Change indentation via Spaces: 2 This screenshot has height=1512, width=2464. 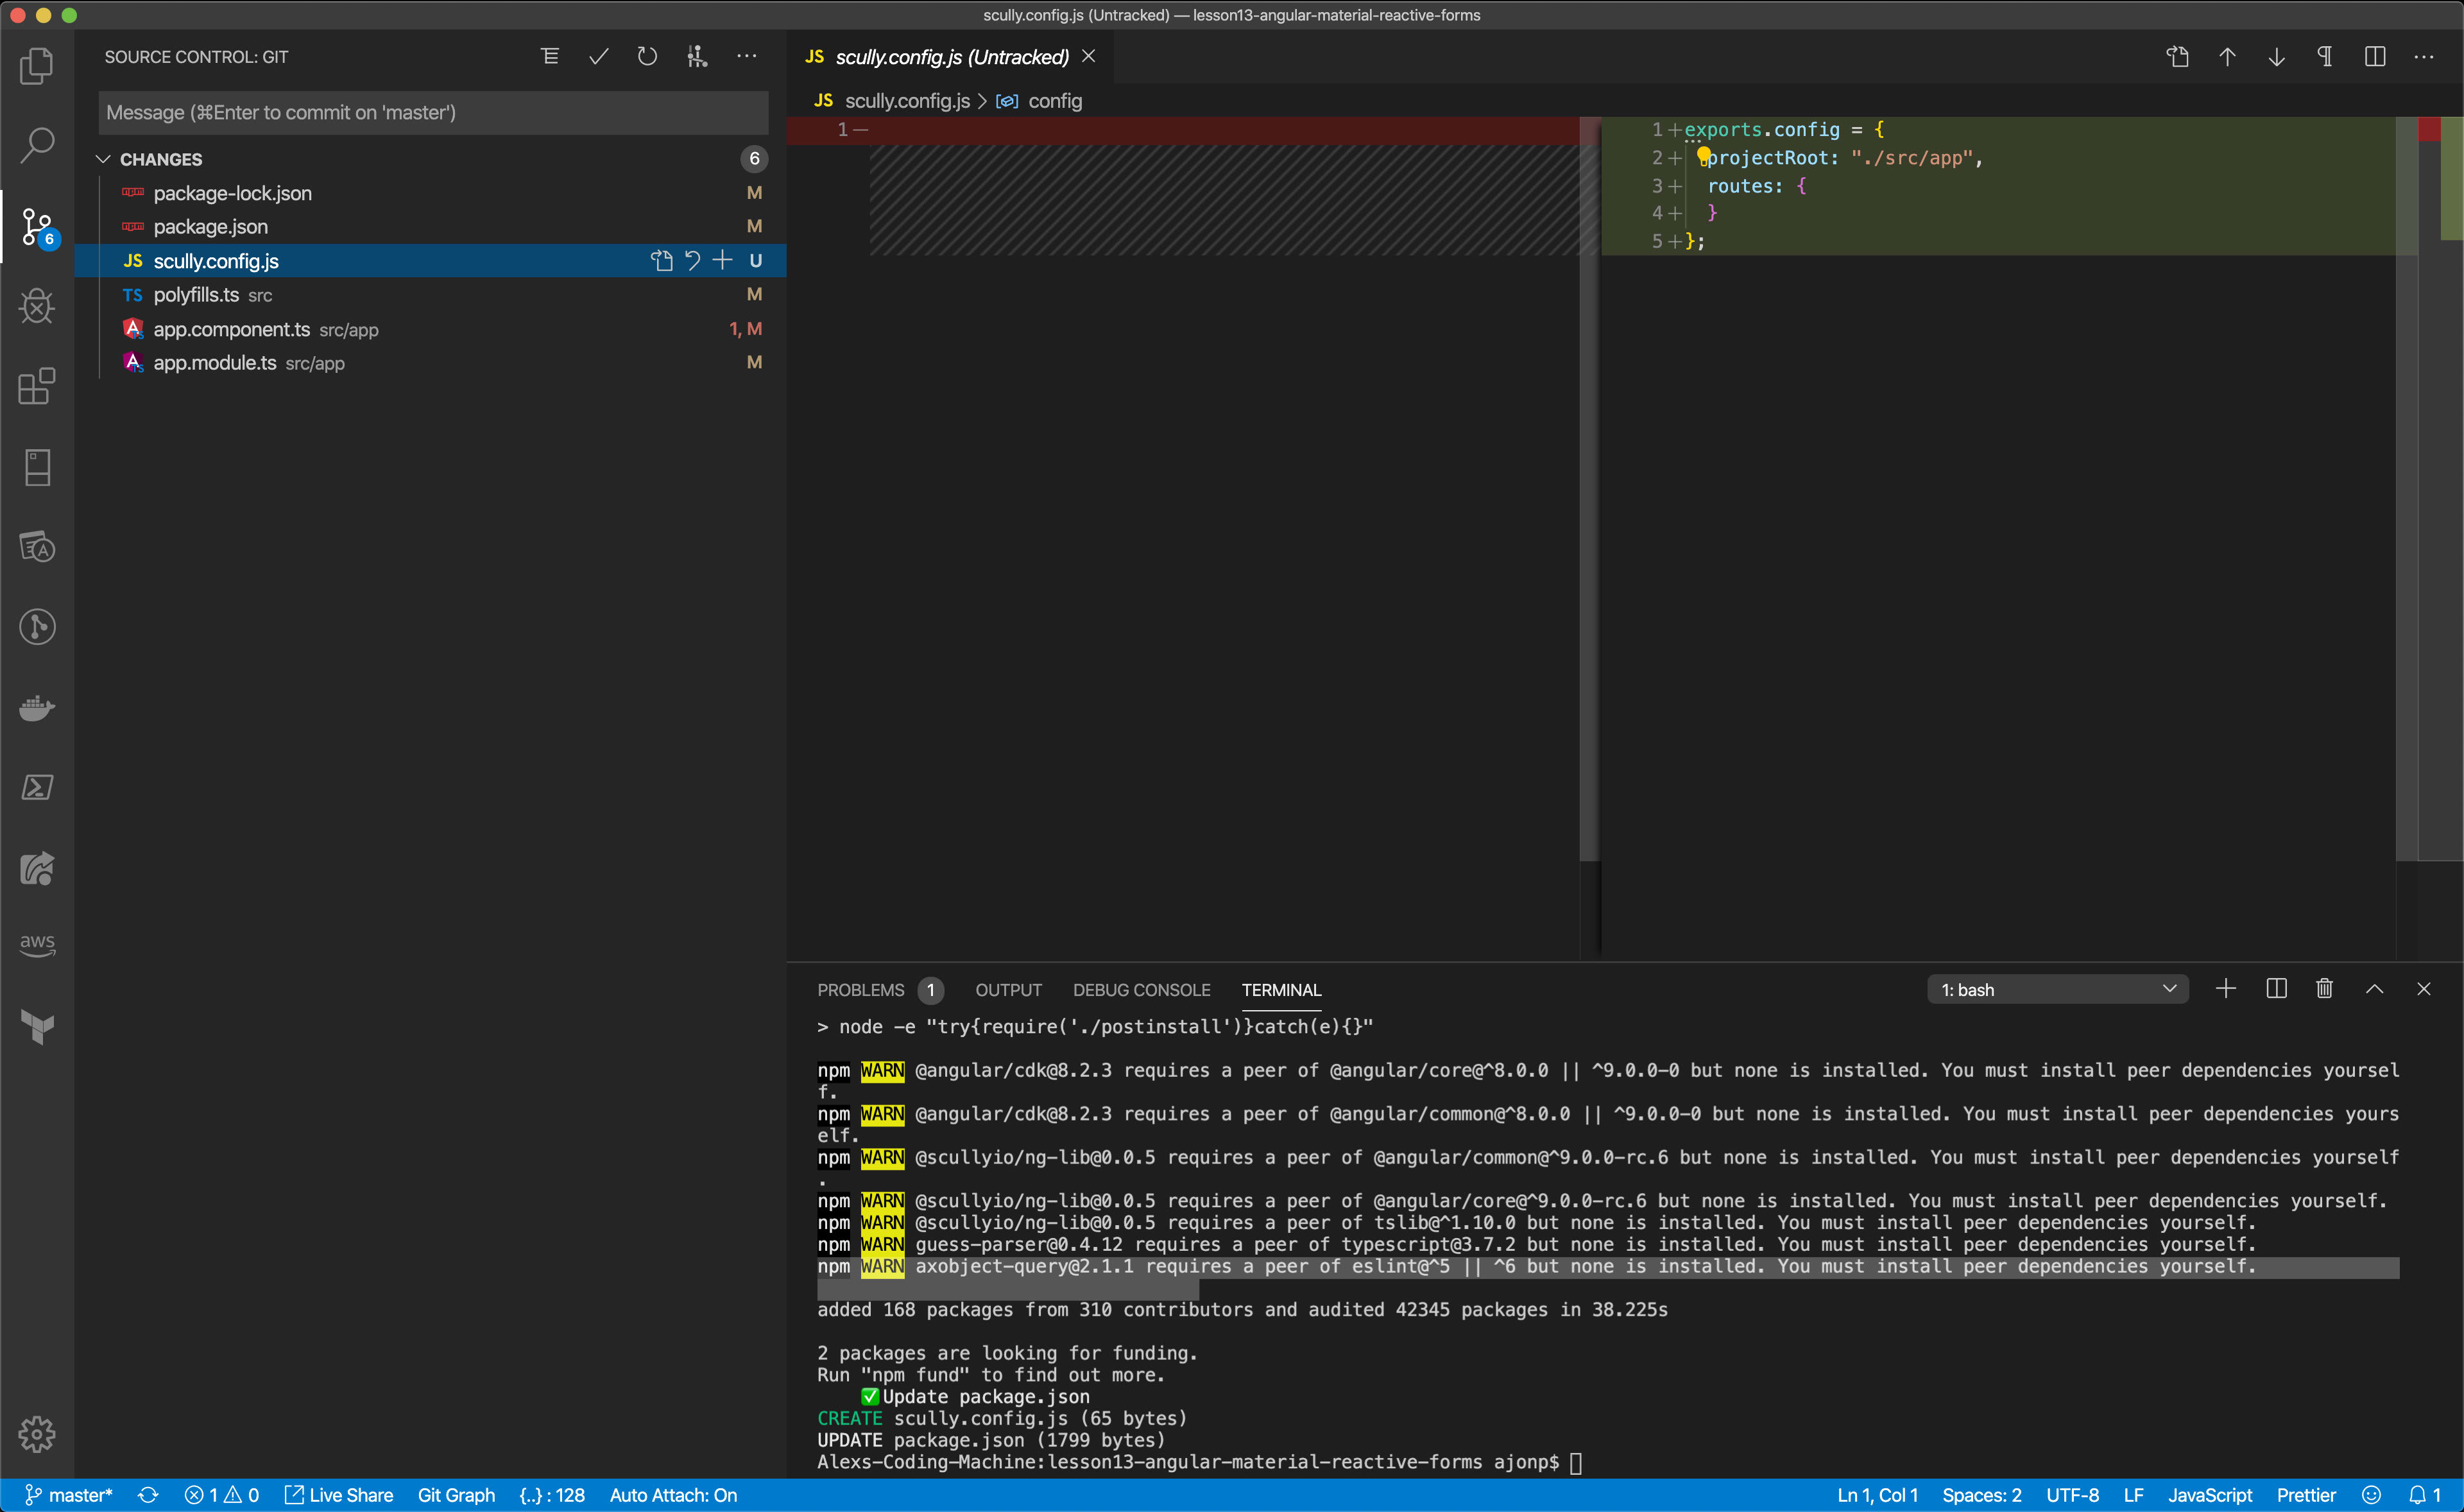(x=1981, y=1495)
